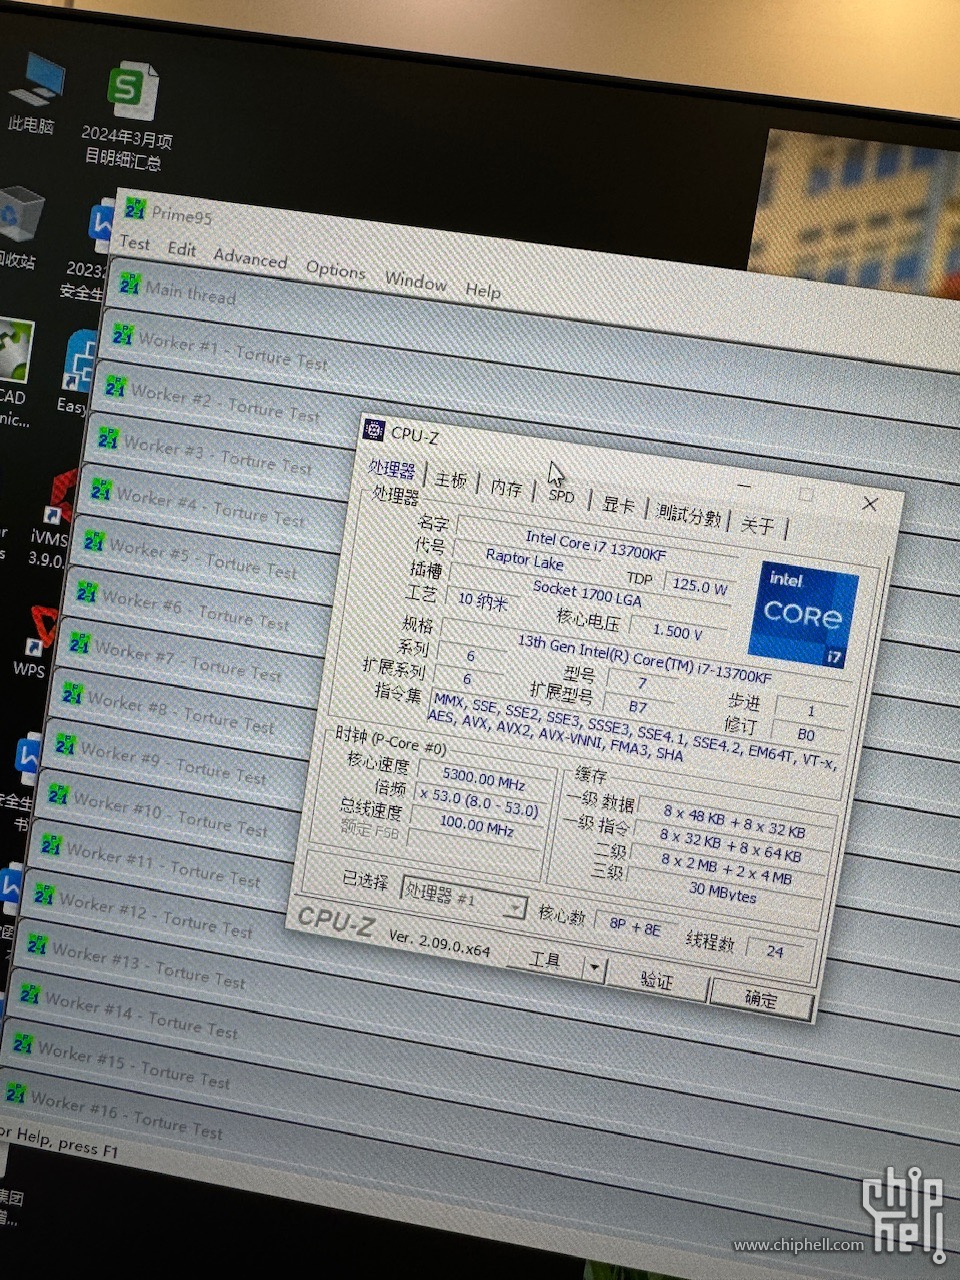Viewport: 960px width, 1280px height.
Task: Open the Prime95 Test menu
Action: (135, 243)
